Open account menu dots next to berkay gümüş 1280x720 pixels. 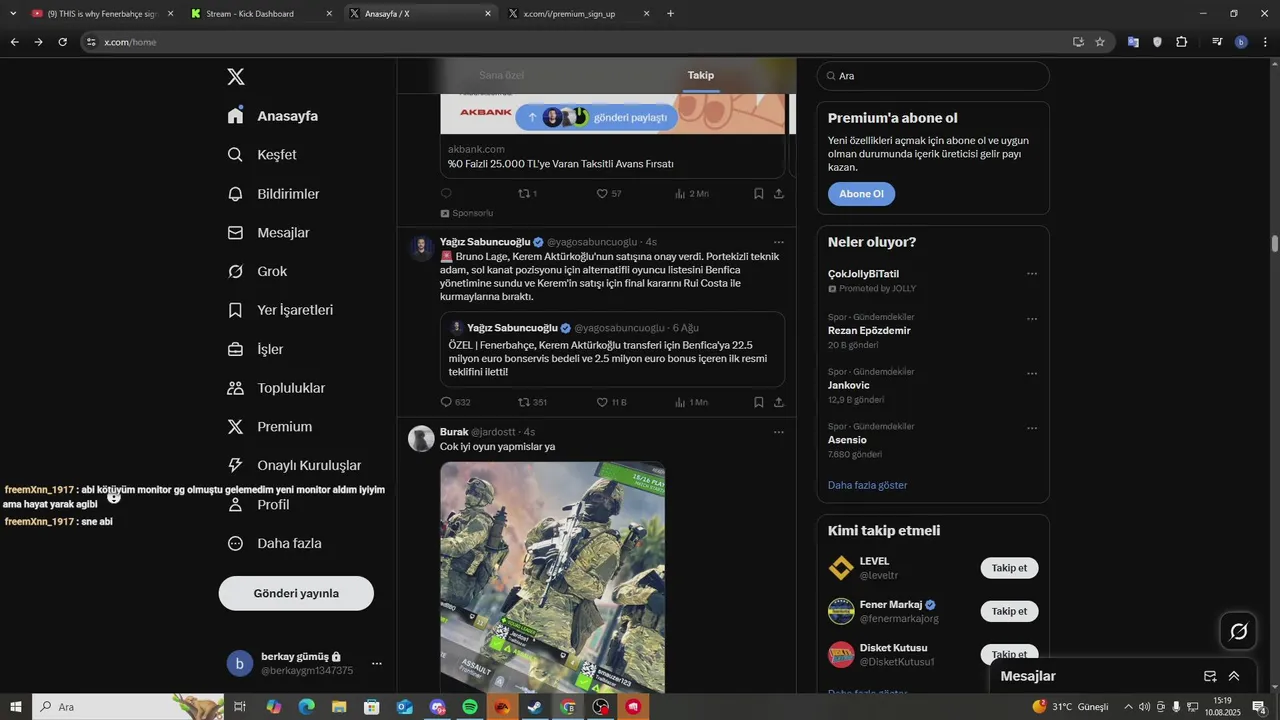(377, 663)
